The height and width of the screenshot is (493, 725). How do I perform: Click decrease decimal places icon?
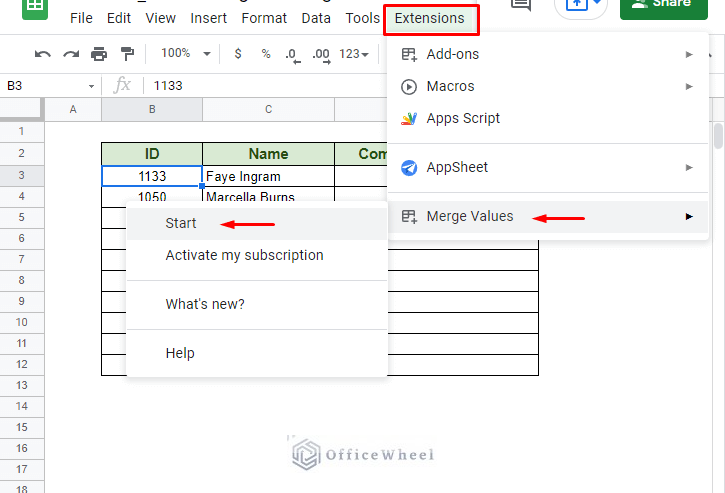click(293, 55)
